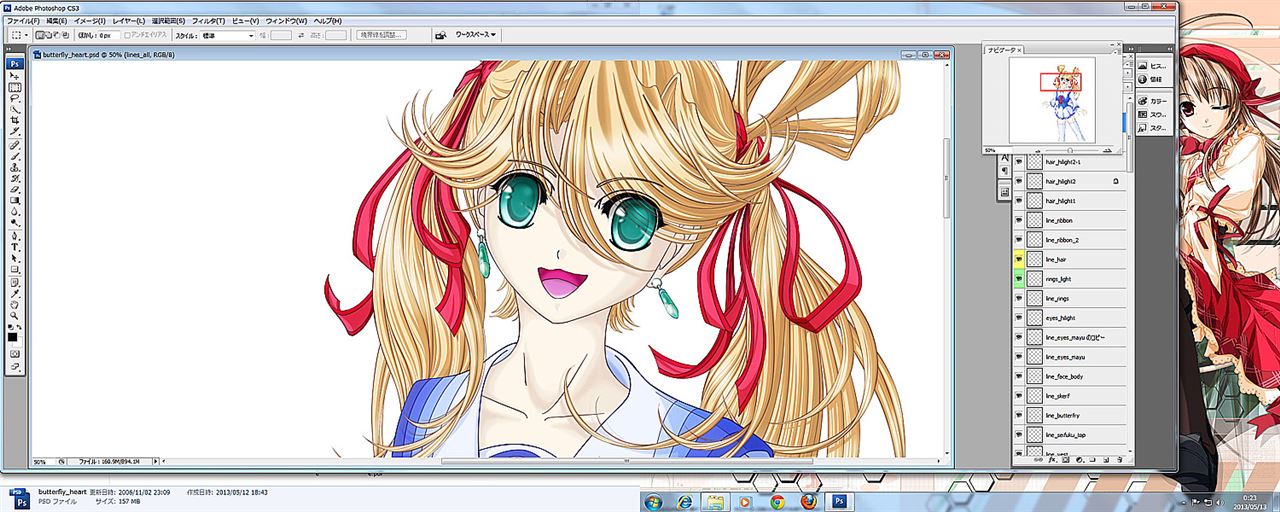Hide the eyes_hlight layer
The image size is (1280, 512).
tap(1019, 318)
